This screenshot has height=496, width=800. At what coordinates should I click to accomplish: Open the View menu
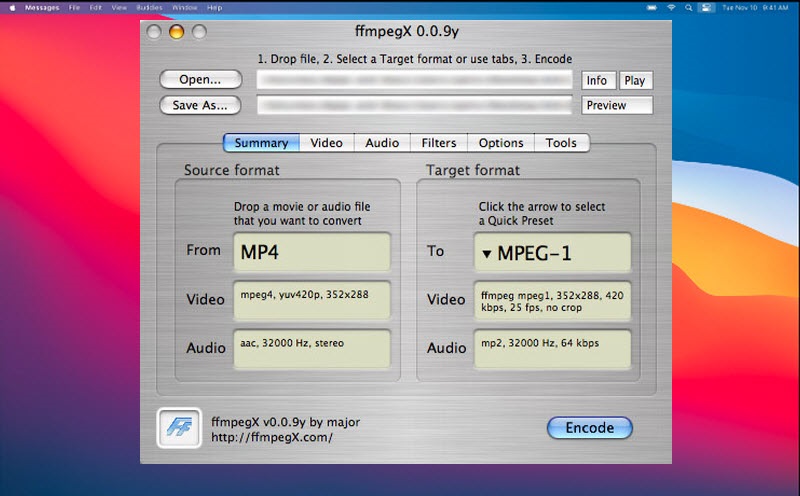click(119, 8)
